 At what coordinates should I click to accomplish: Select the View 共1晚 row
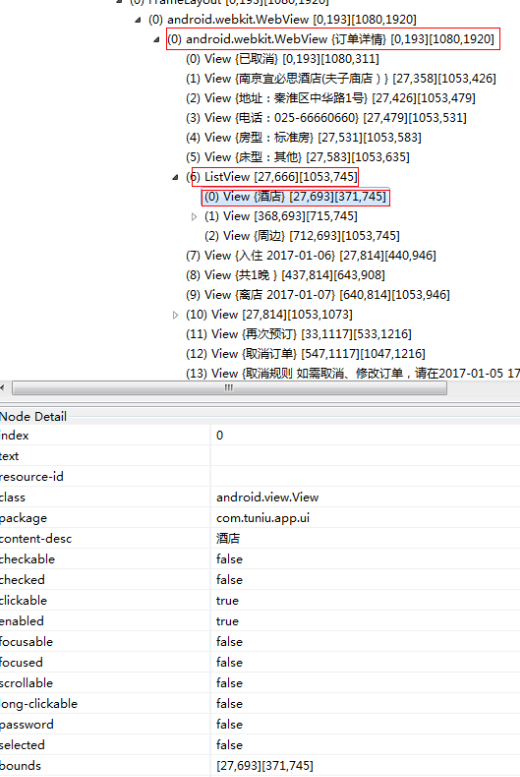pyautogui.click(x=286, y=275)
